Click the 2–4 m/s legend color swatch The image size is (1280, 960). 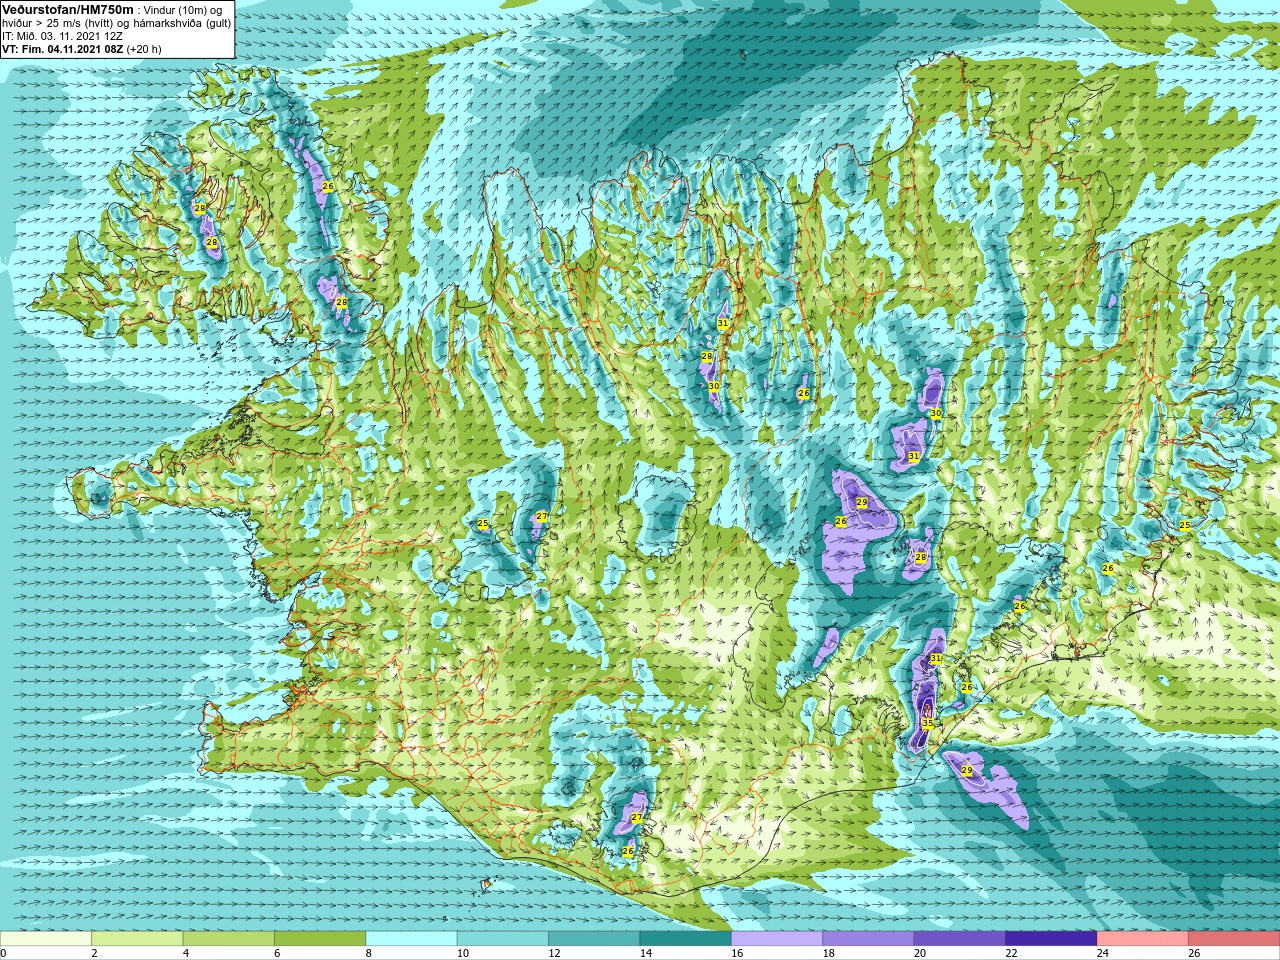pyautogui.click(x=137, y=939)
